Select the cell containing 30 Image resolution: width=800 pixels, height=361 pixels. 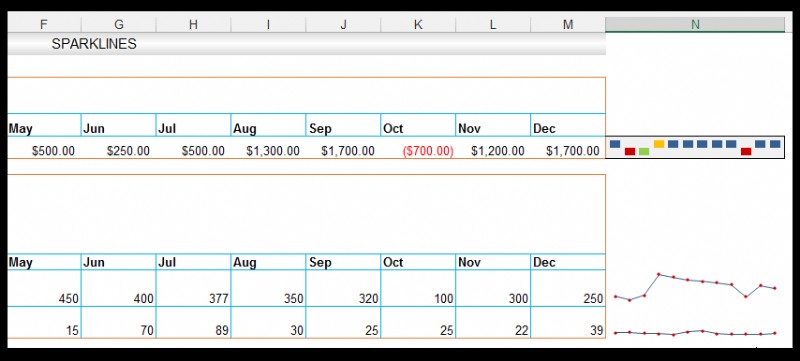pos(268,322)
